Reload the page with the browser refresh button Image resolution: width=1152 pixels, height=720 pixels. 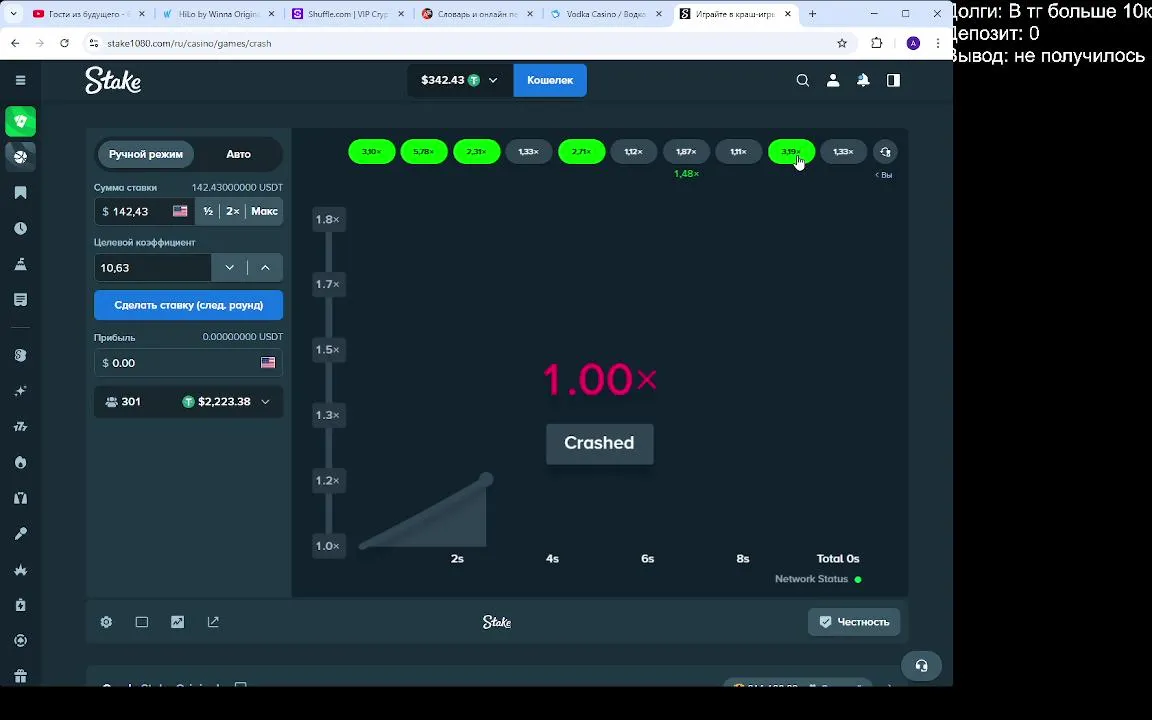pos(65,43)
